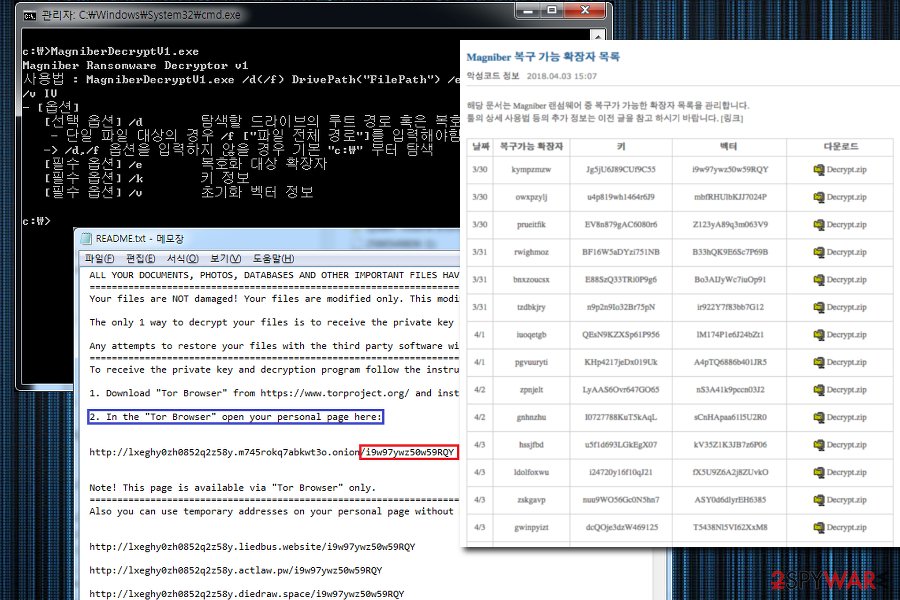Click the vector cell i9w97ywz50w59RQY in the table

pos(730,169)
